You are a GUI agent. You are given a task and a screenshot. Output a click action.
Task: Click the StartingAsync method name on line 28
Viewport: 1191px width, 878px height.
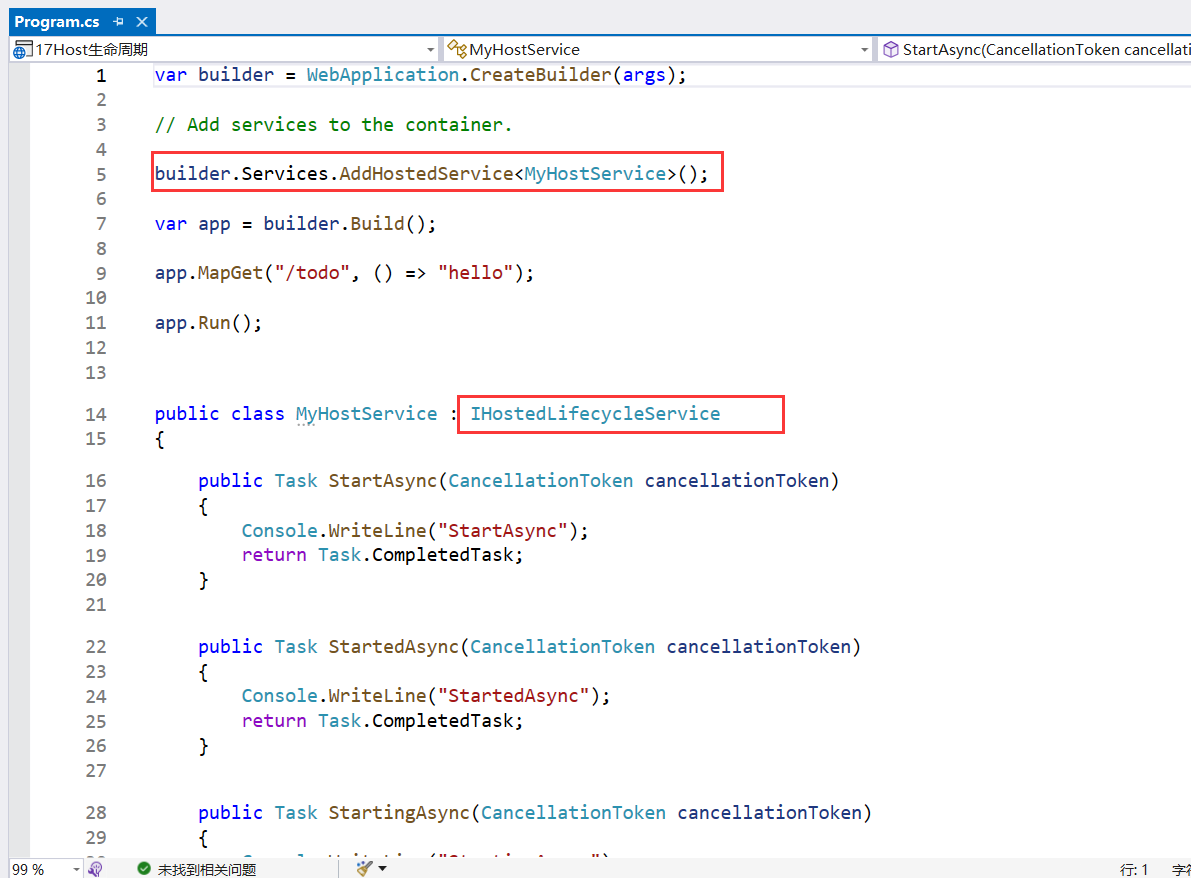(x=399, y=813)
